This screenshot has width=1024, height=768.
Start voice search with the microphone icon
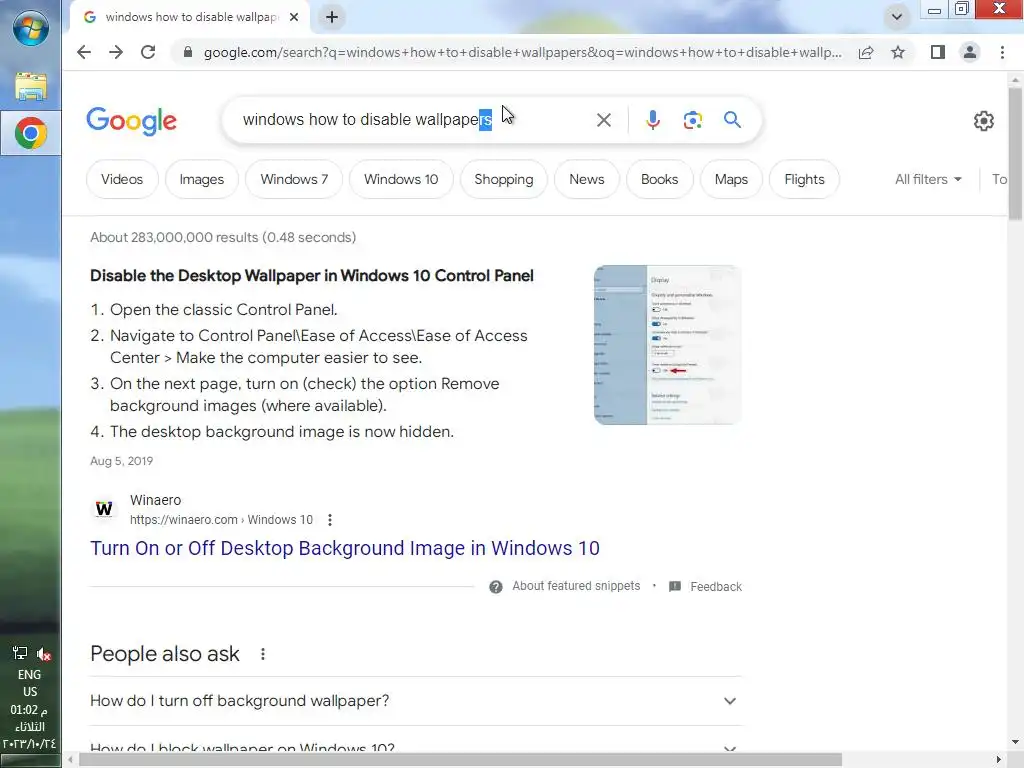click(x=652, y=120)
